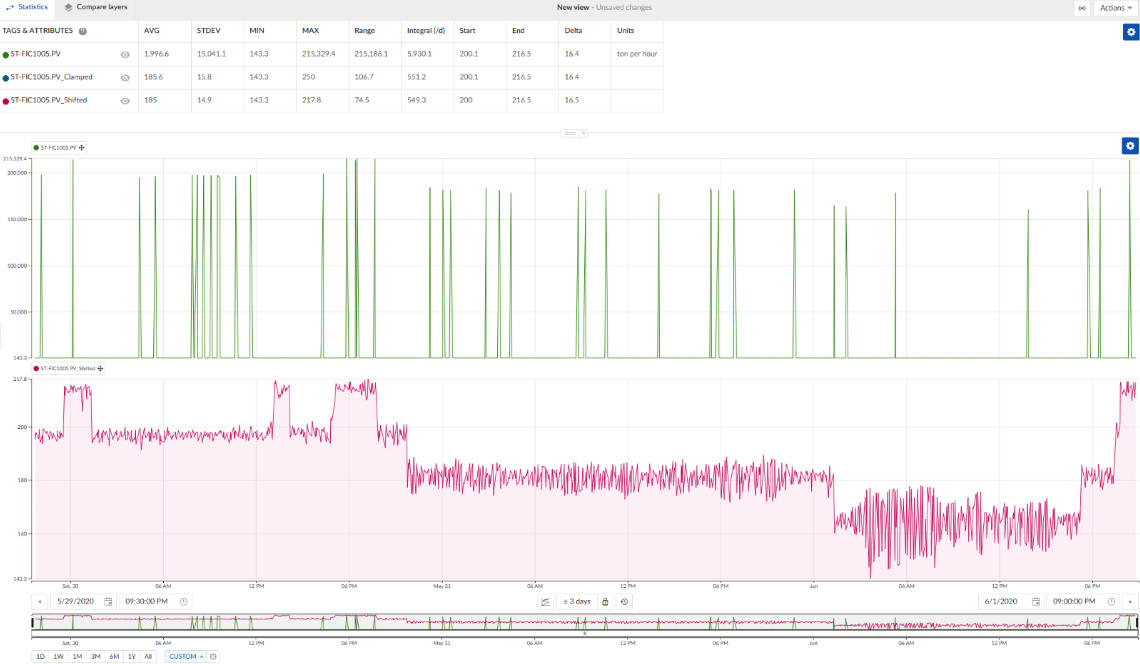
Task: Click the magenta color dot of ST-FIC1005.PV_Shifted
Action: coord(6,101)
